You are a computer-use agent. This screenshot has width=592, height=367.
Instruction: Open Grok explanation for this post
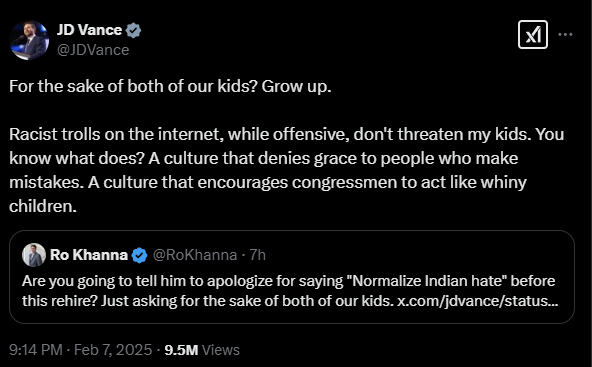click(x=533, y=35)
